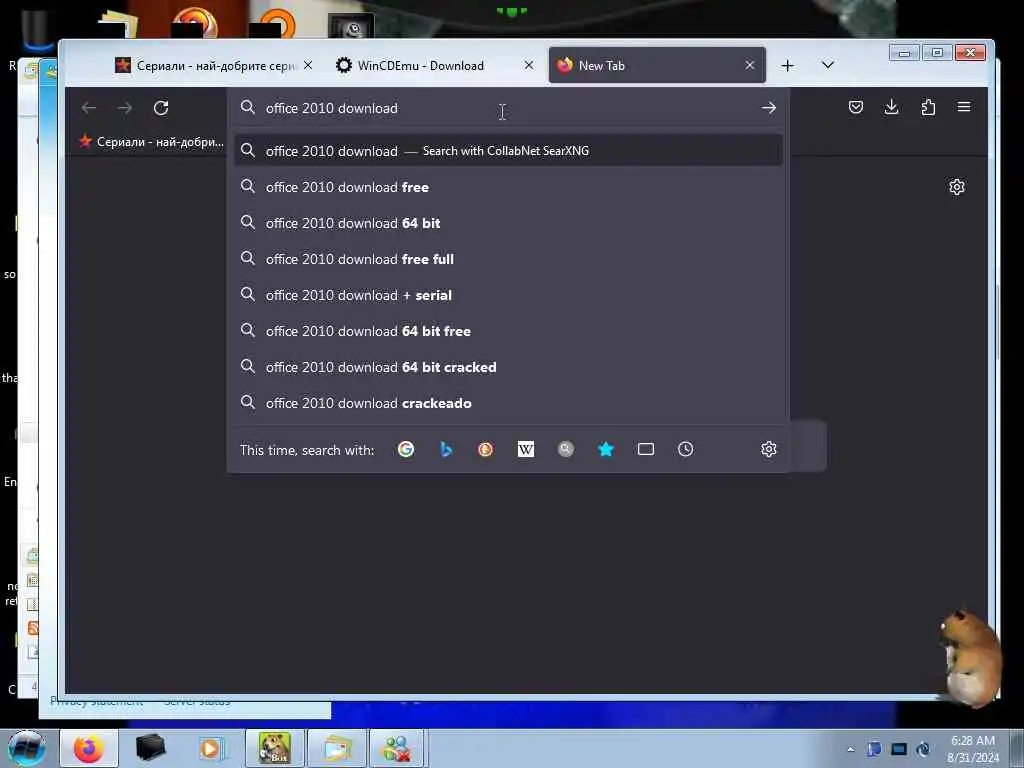Screen dimensions: 1024x768
Task: Open a new tab with plus button
Action: click(788, 65)
